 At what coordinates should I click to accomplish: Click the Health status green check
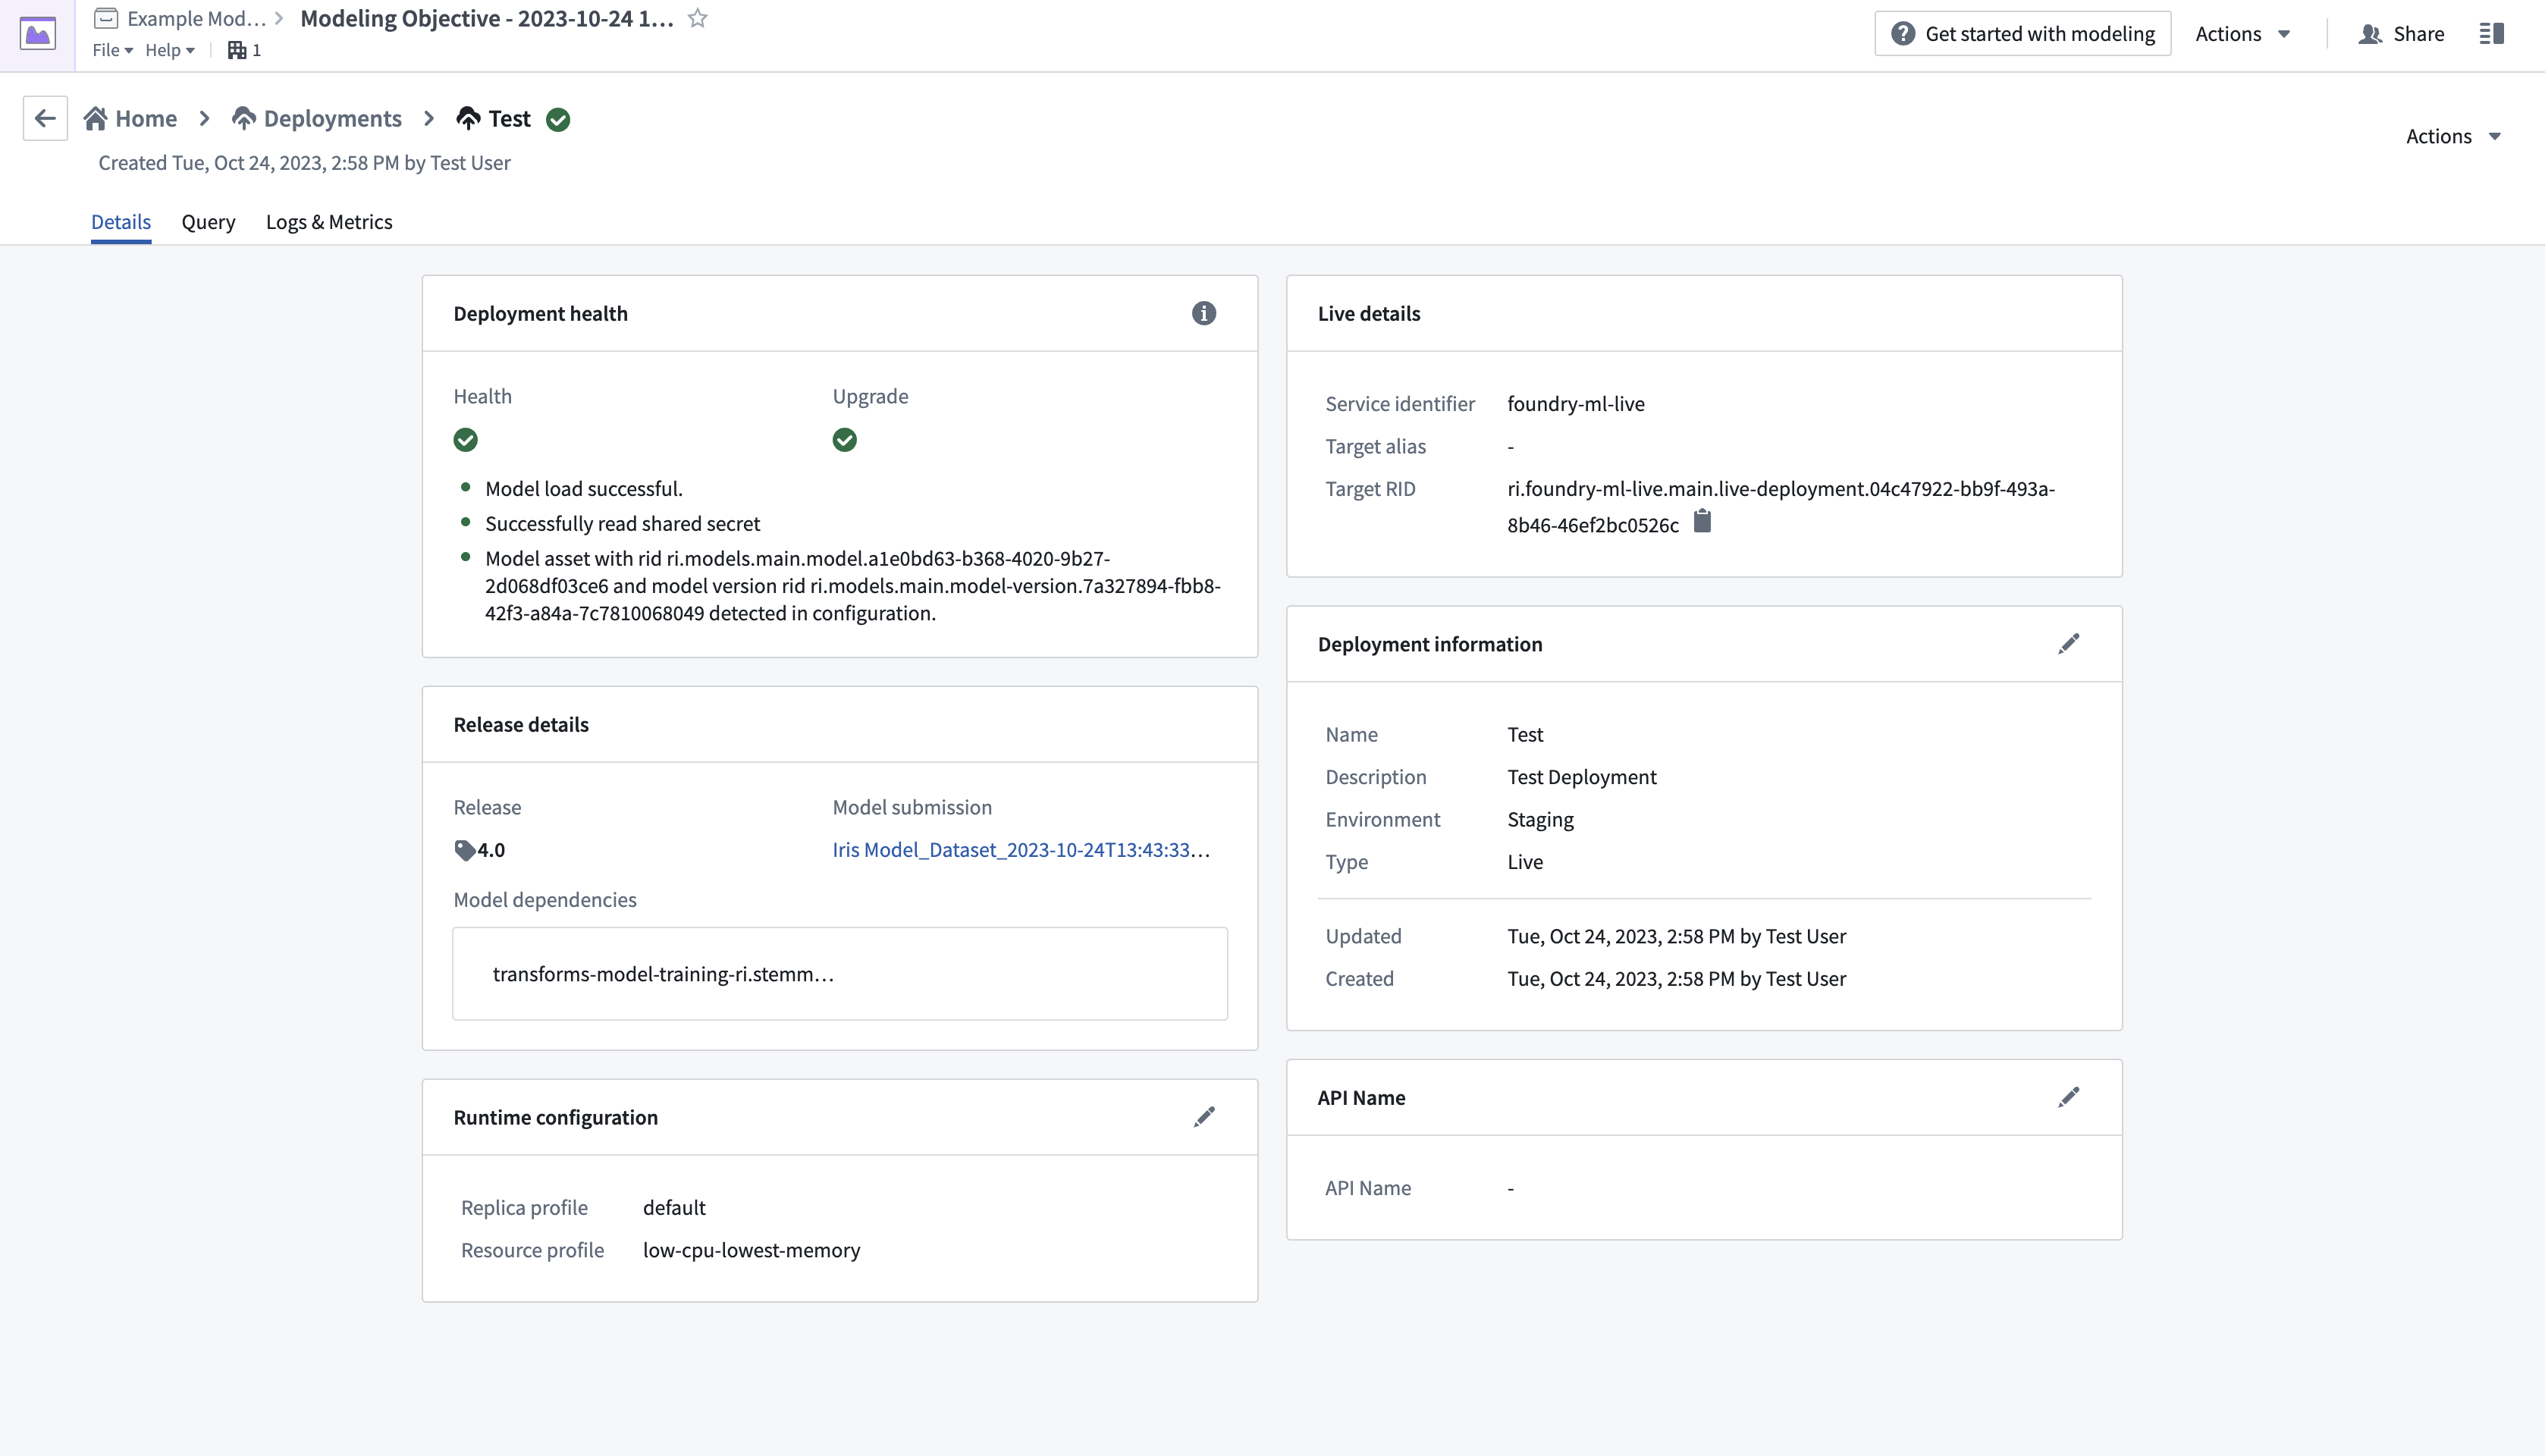point(465,440)
